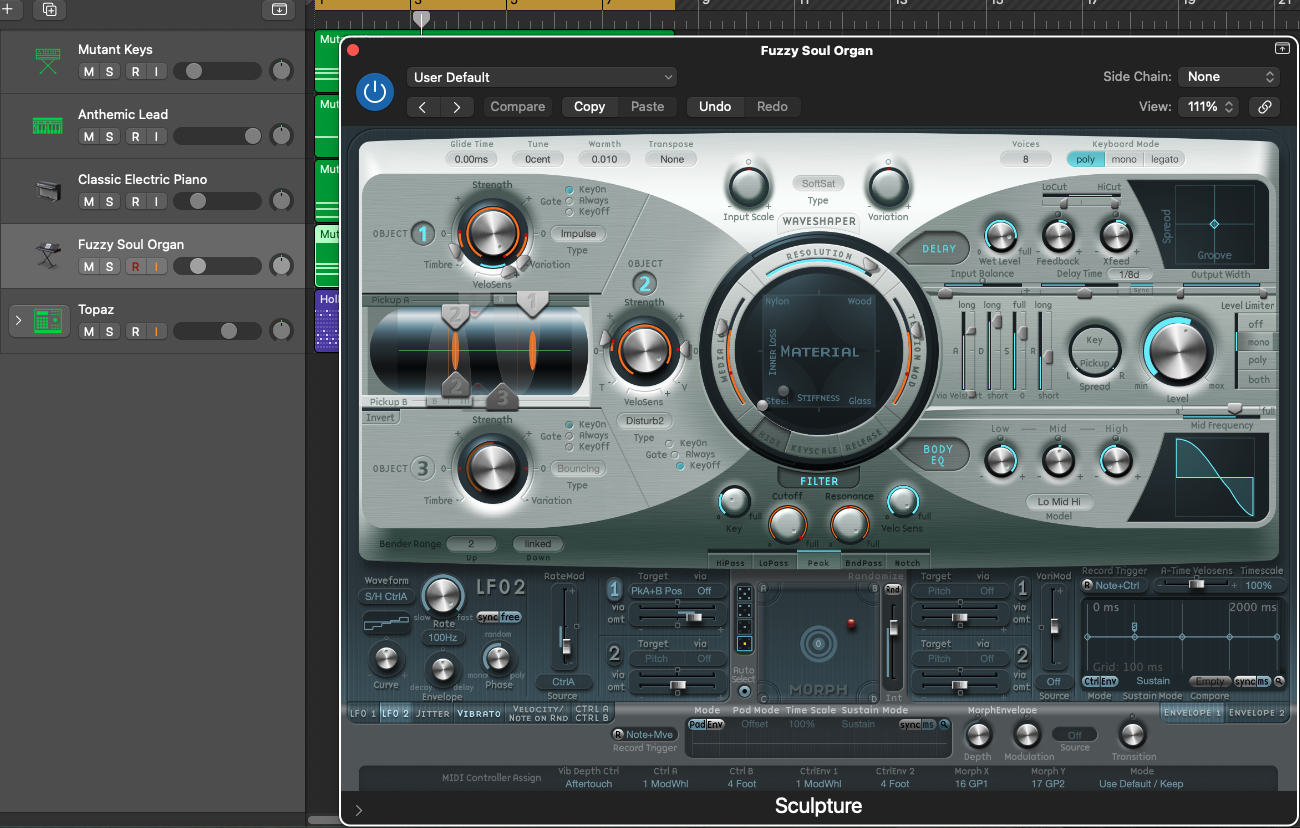
Task: Open the Lo Mid Hi model dropdown
Action: 1058,502
